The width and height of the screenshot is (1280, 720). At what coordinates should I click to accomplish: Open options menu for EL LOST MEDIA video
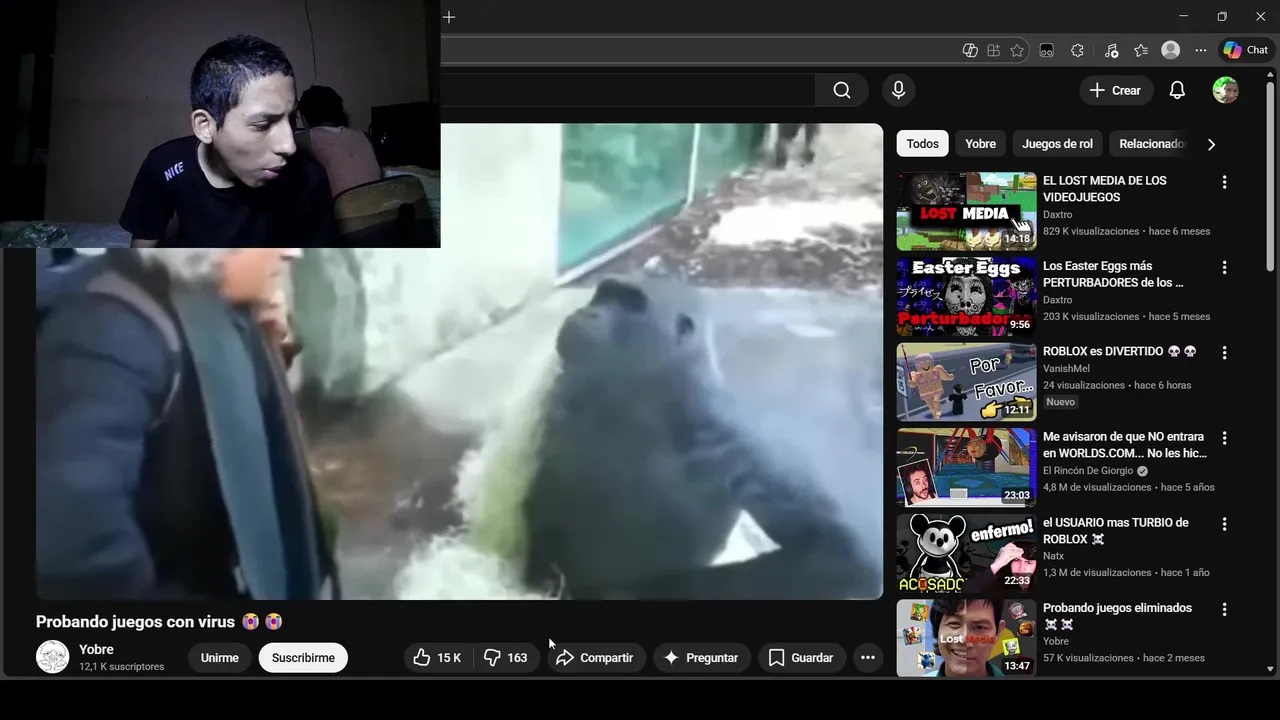(x=1224, y=182)
